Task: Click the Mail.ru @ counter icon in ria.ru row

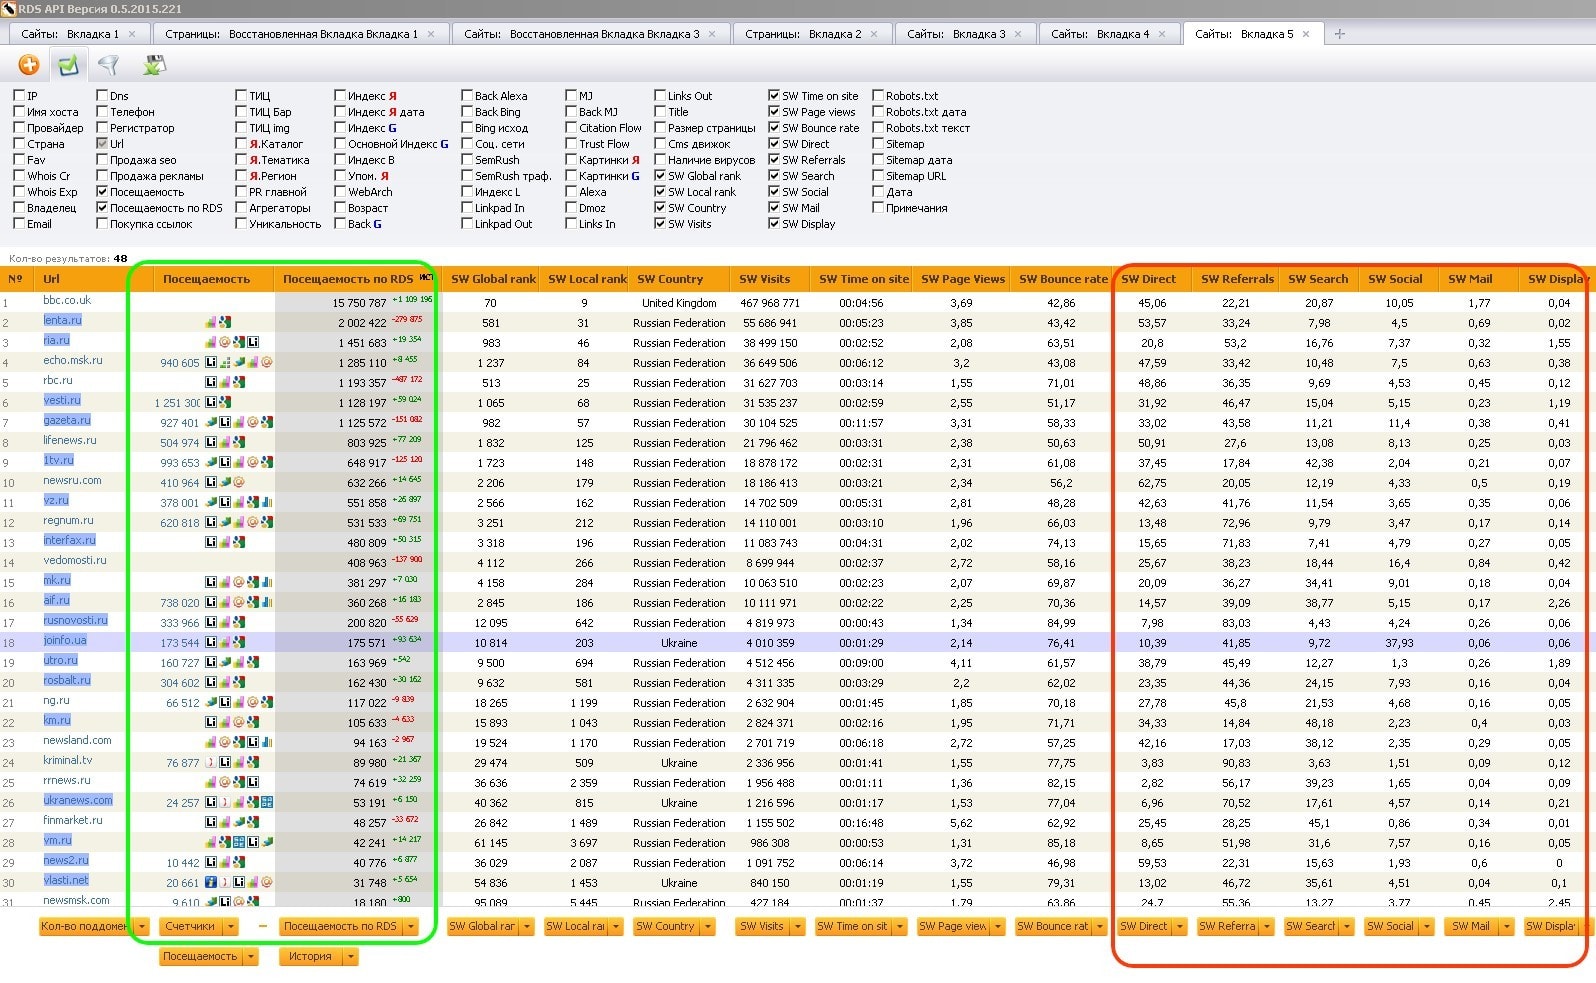Action: (x=226, y=342)
